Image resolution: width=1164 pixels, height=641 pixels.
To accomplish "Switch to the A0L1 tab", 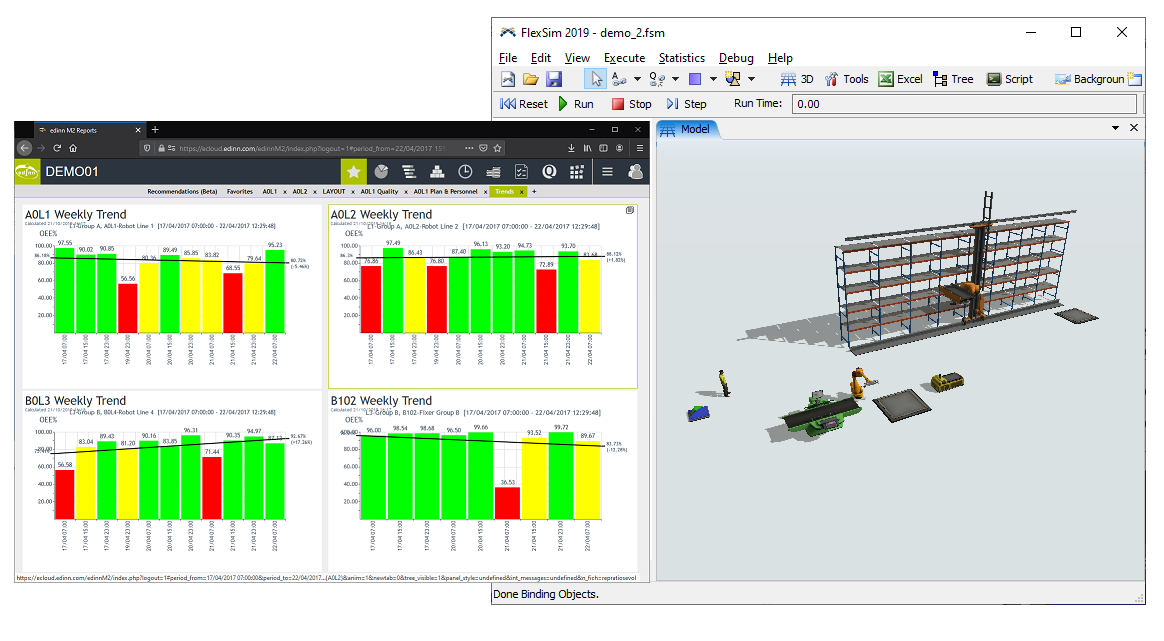I will (269, 192).
